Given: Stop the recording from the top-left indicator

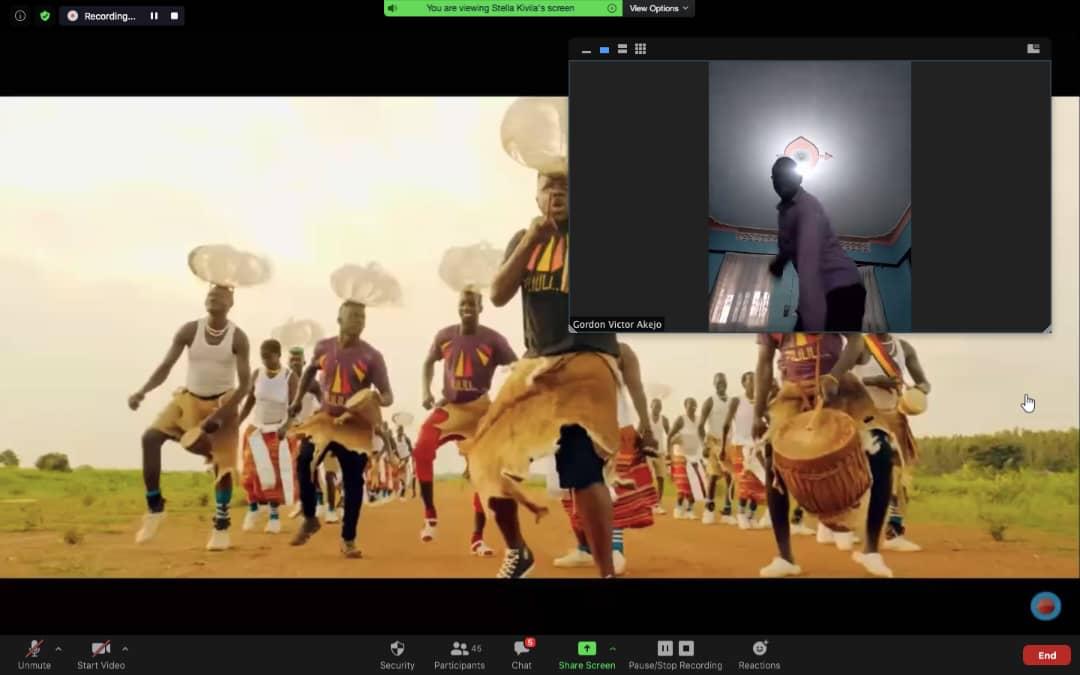Looking at the screenshot, I should tap(174, 15).
